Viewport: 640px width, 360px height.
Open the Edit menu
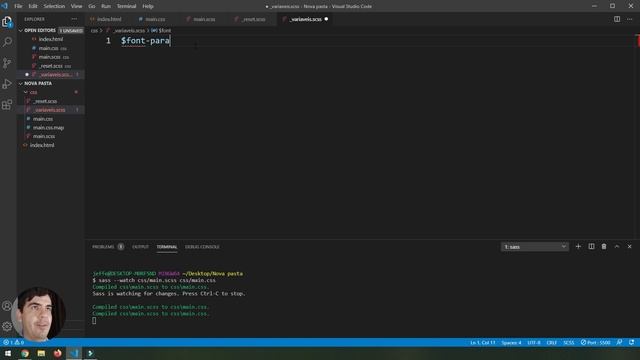[33, 6]
